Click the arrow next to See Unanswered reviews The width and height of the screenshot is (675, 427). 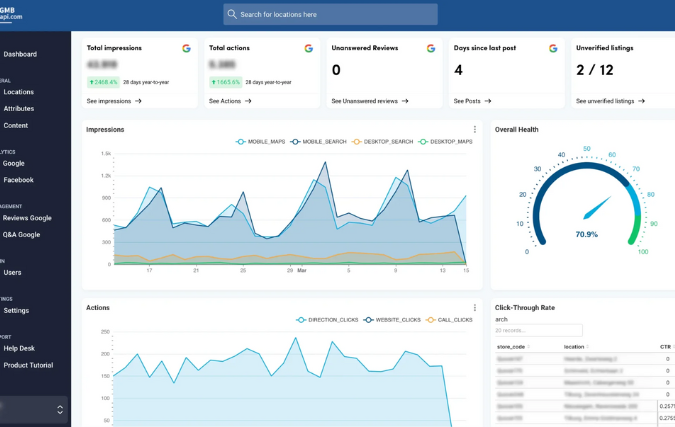405,101
